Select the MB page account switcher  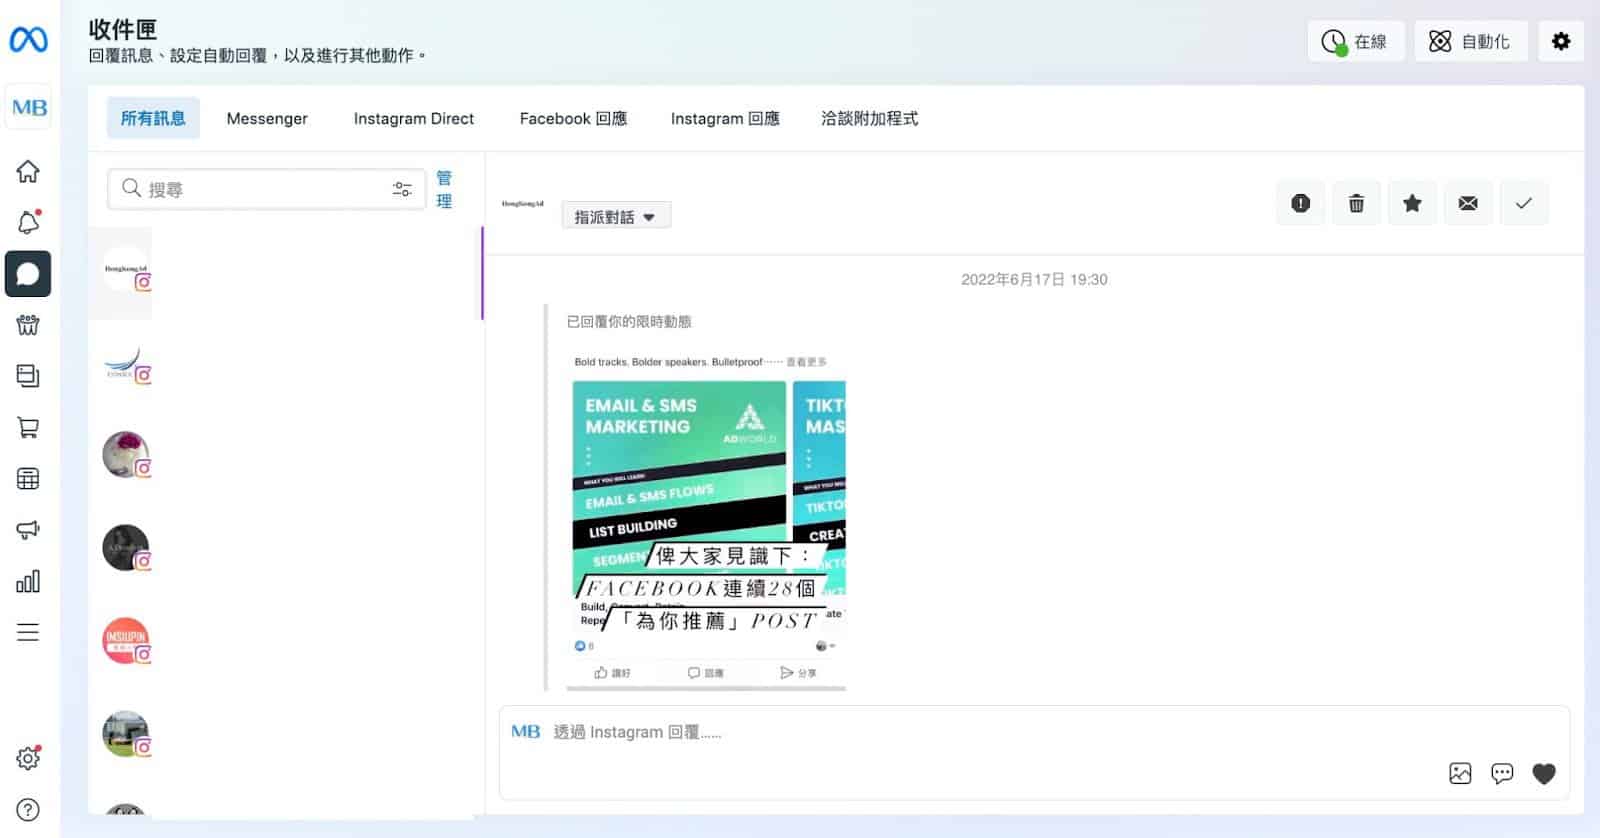pos(29,107)
